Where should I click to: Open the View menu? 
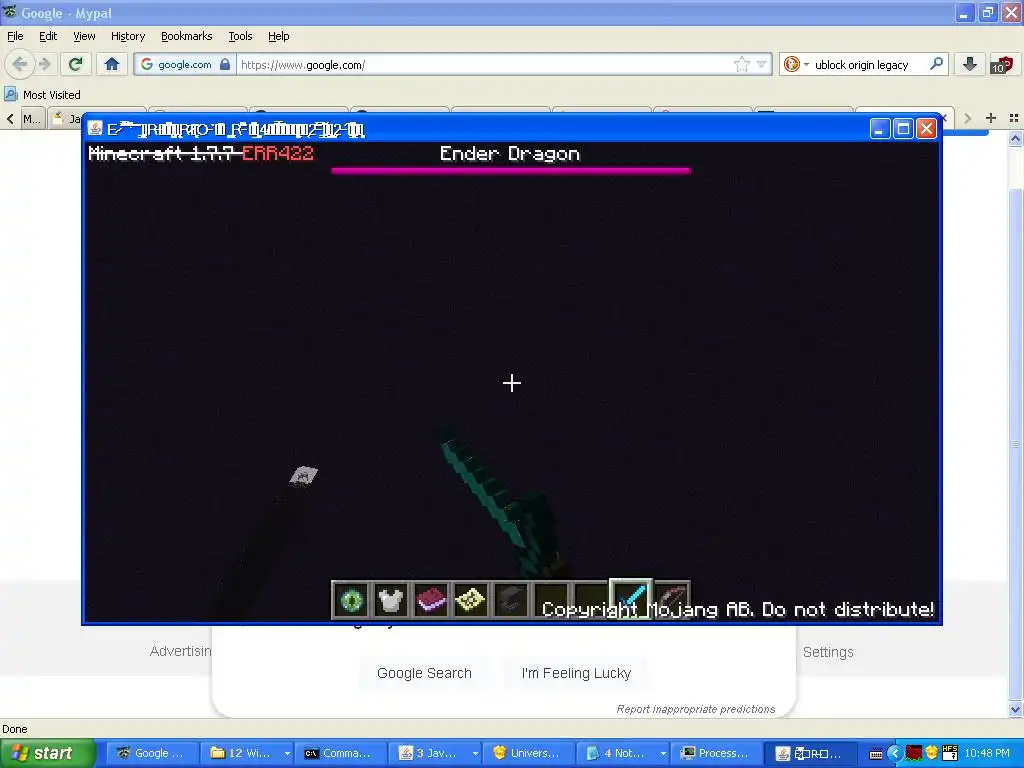click(x=84, y=36)
